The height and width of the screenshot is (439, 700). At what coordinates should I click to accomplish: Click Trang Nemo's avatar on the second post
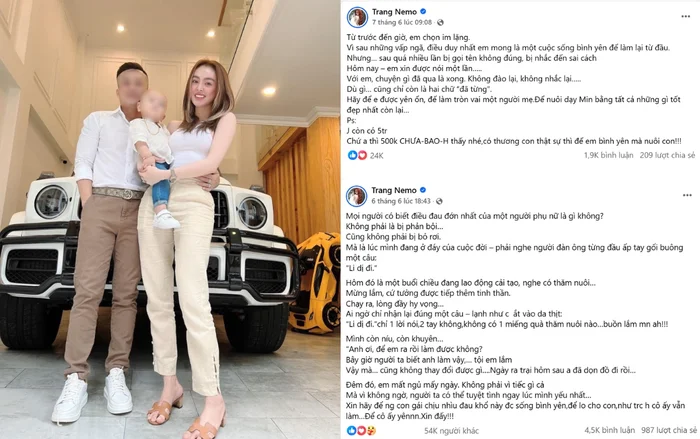357,196
